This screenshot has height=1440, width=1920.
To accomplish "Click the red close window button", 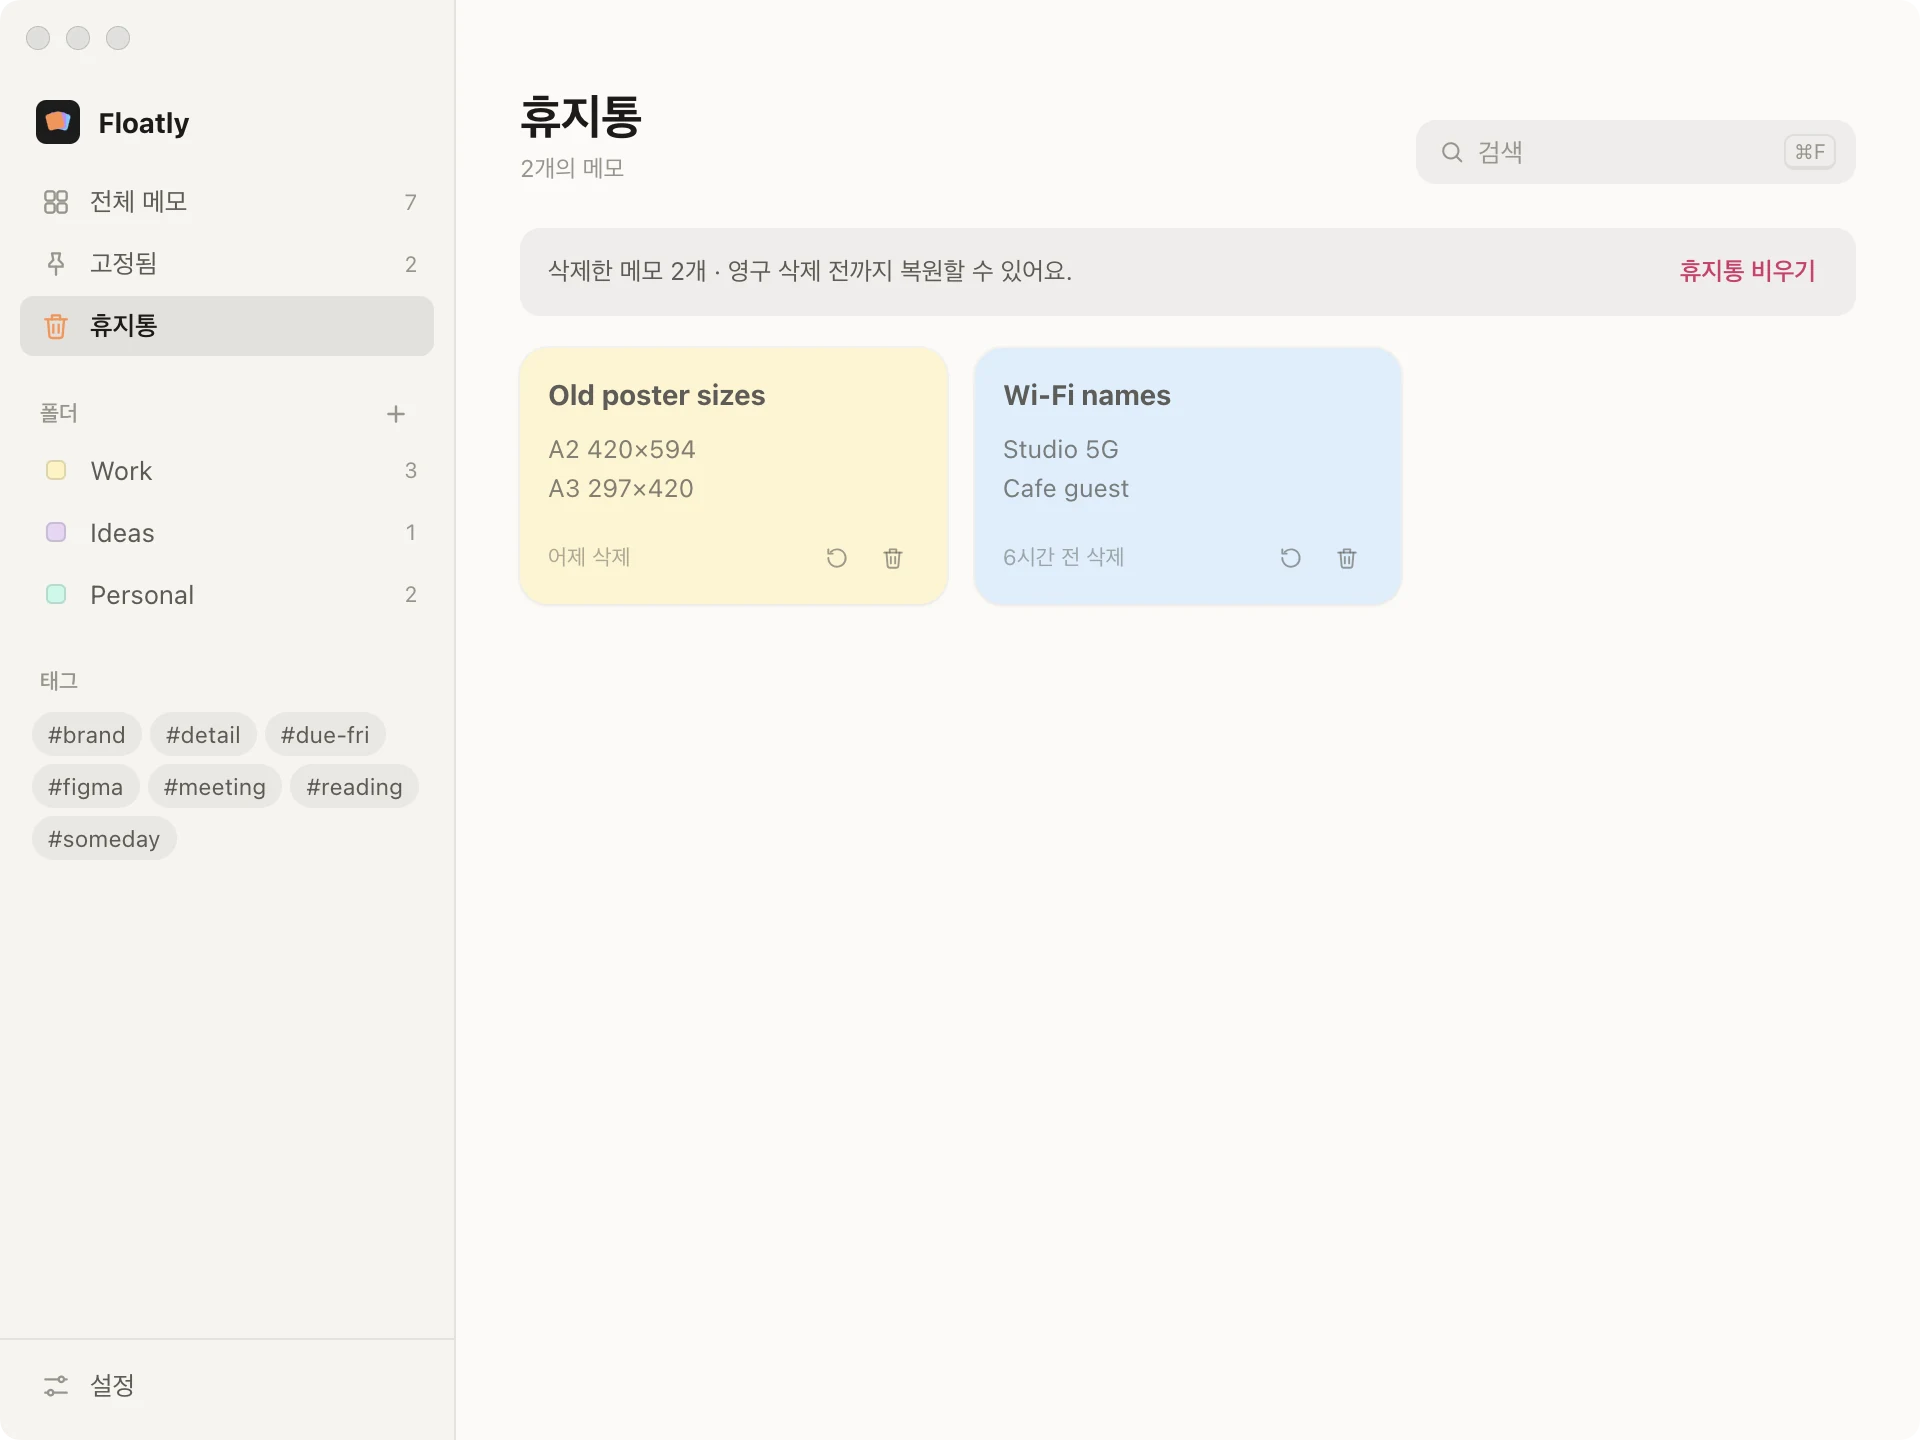I will [x=38, y=38].
